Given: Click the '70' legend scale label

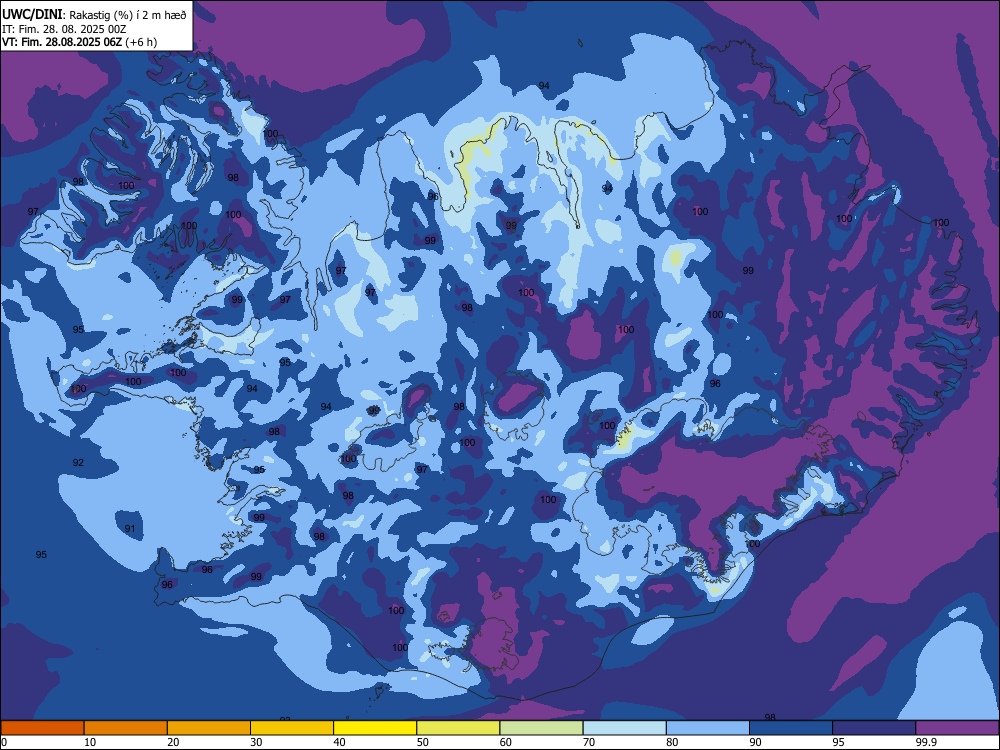Looking at the screenshot, I should pos(589,742).
